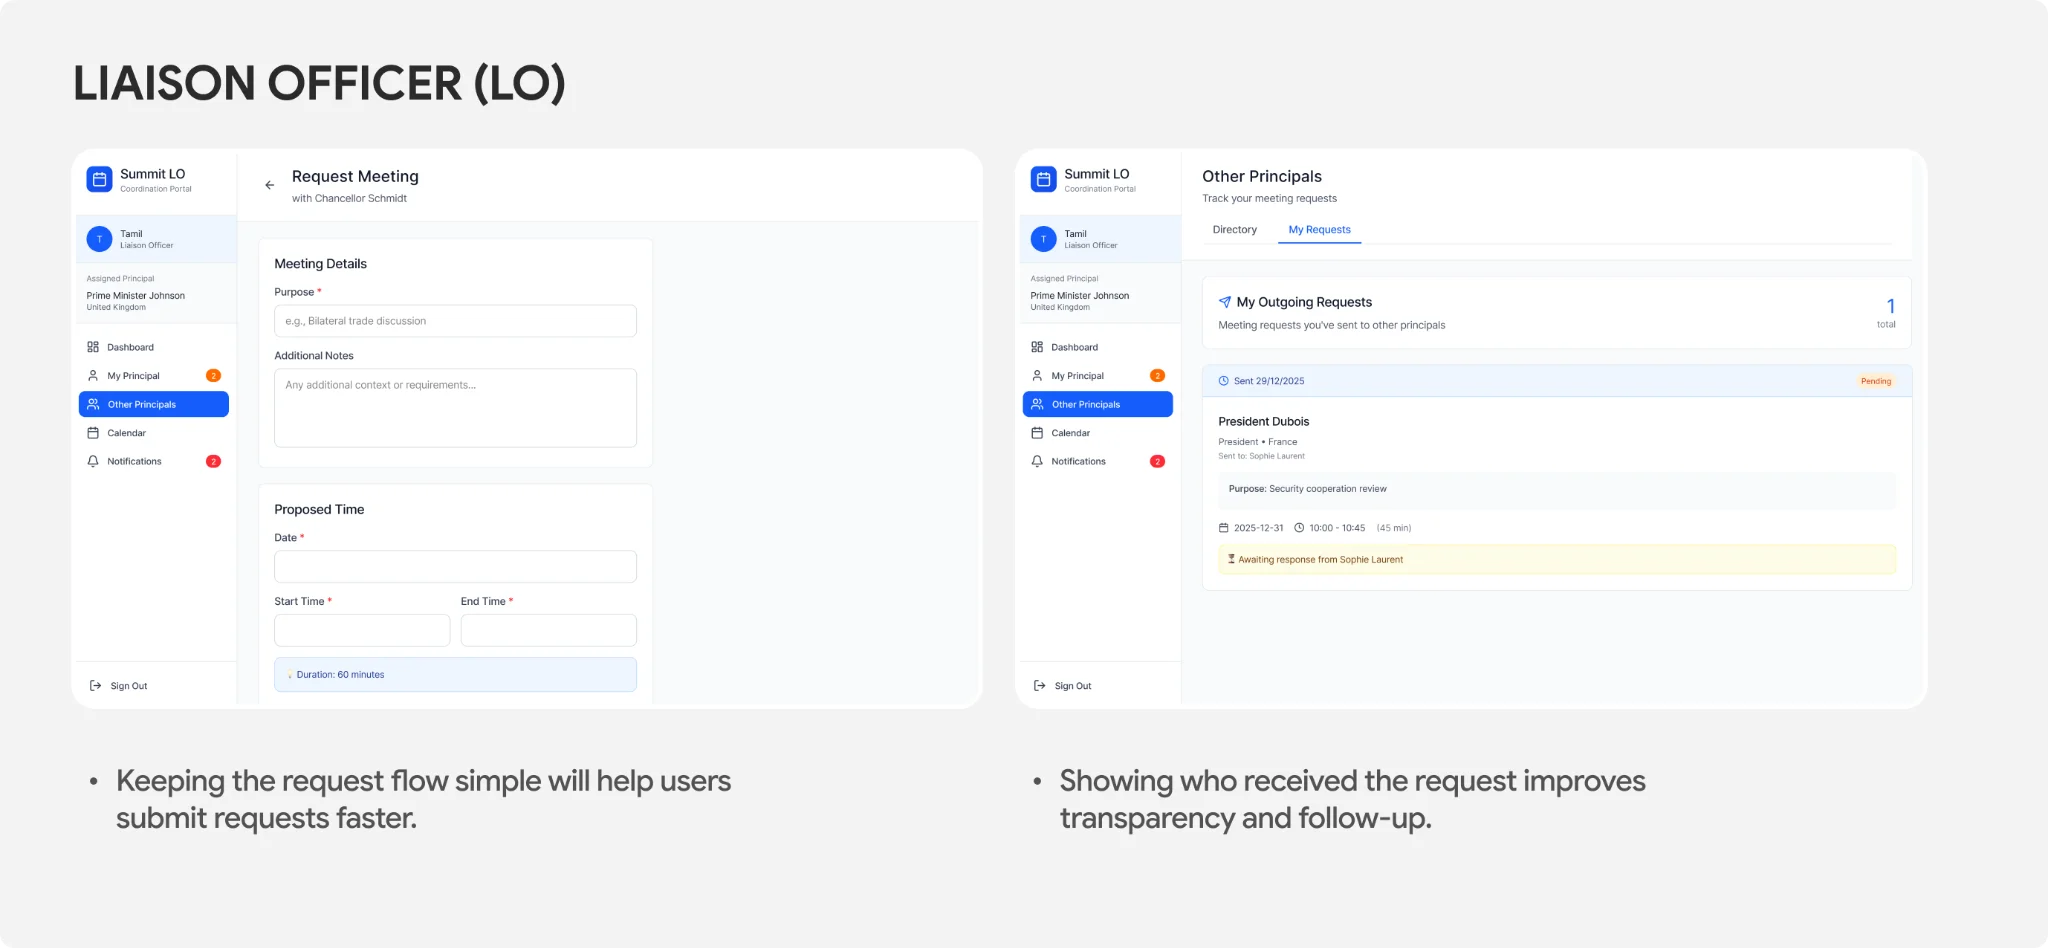Click the Sent to: Sophie Laurent line
2048x948 pixels.
[x=1261, y=456]
